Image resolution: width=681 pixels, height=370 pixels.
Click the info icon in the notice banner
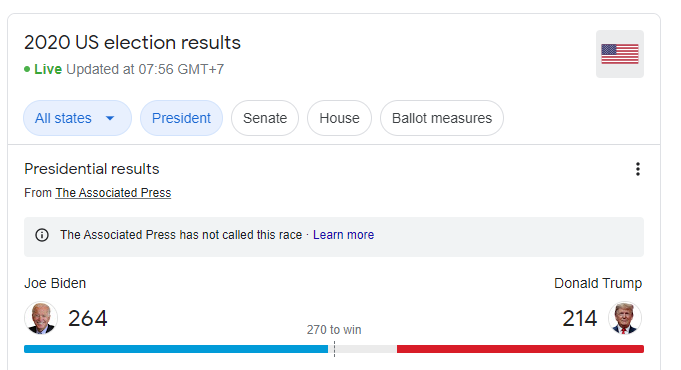pos(42,235)
